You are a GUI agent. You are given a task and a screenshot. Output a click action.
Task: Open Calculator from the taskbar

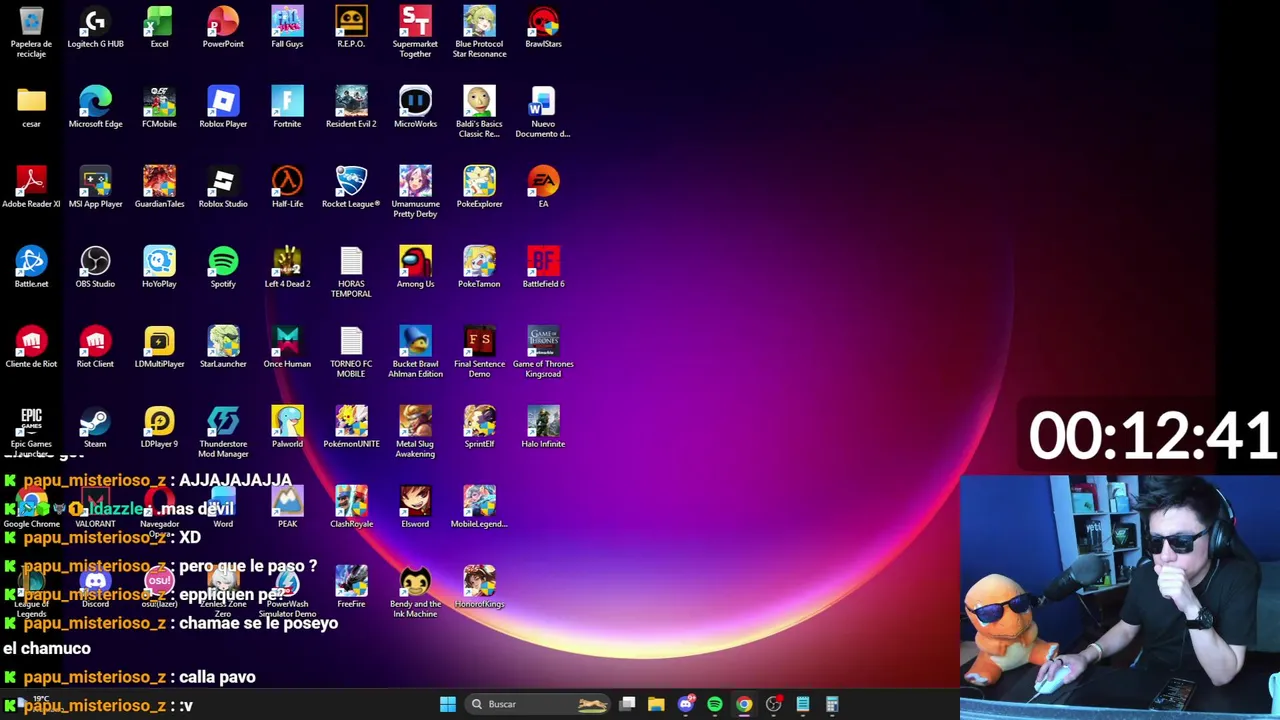[831, 704]
